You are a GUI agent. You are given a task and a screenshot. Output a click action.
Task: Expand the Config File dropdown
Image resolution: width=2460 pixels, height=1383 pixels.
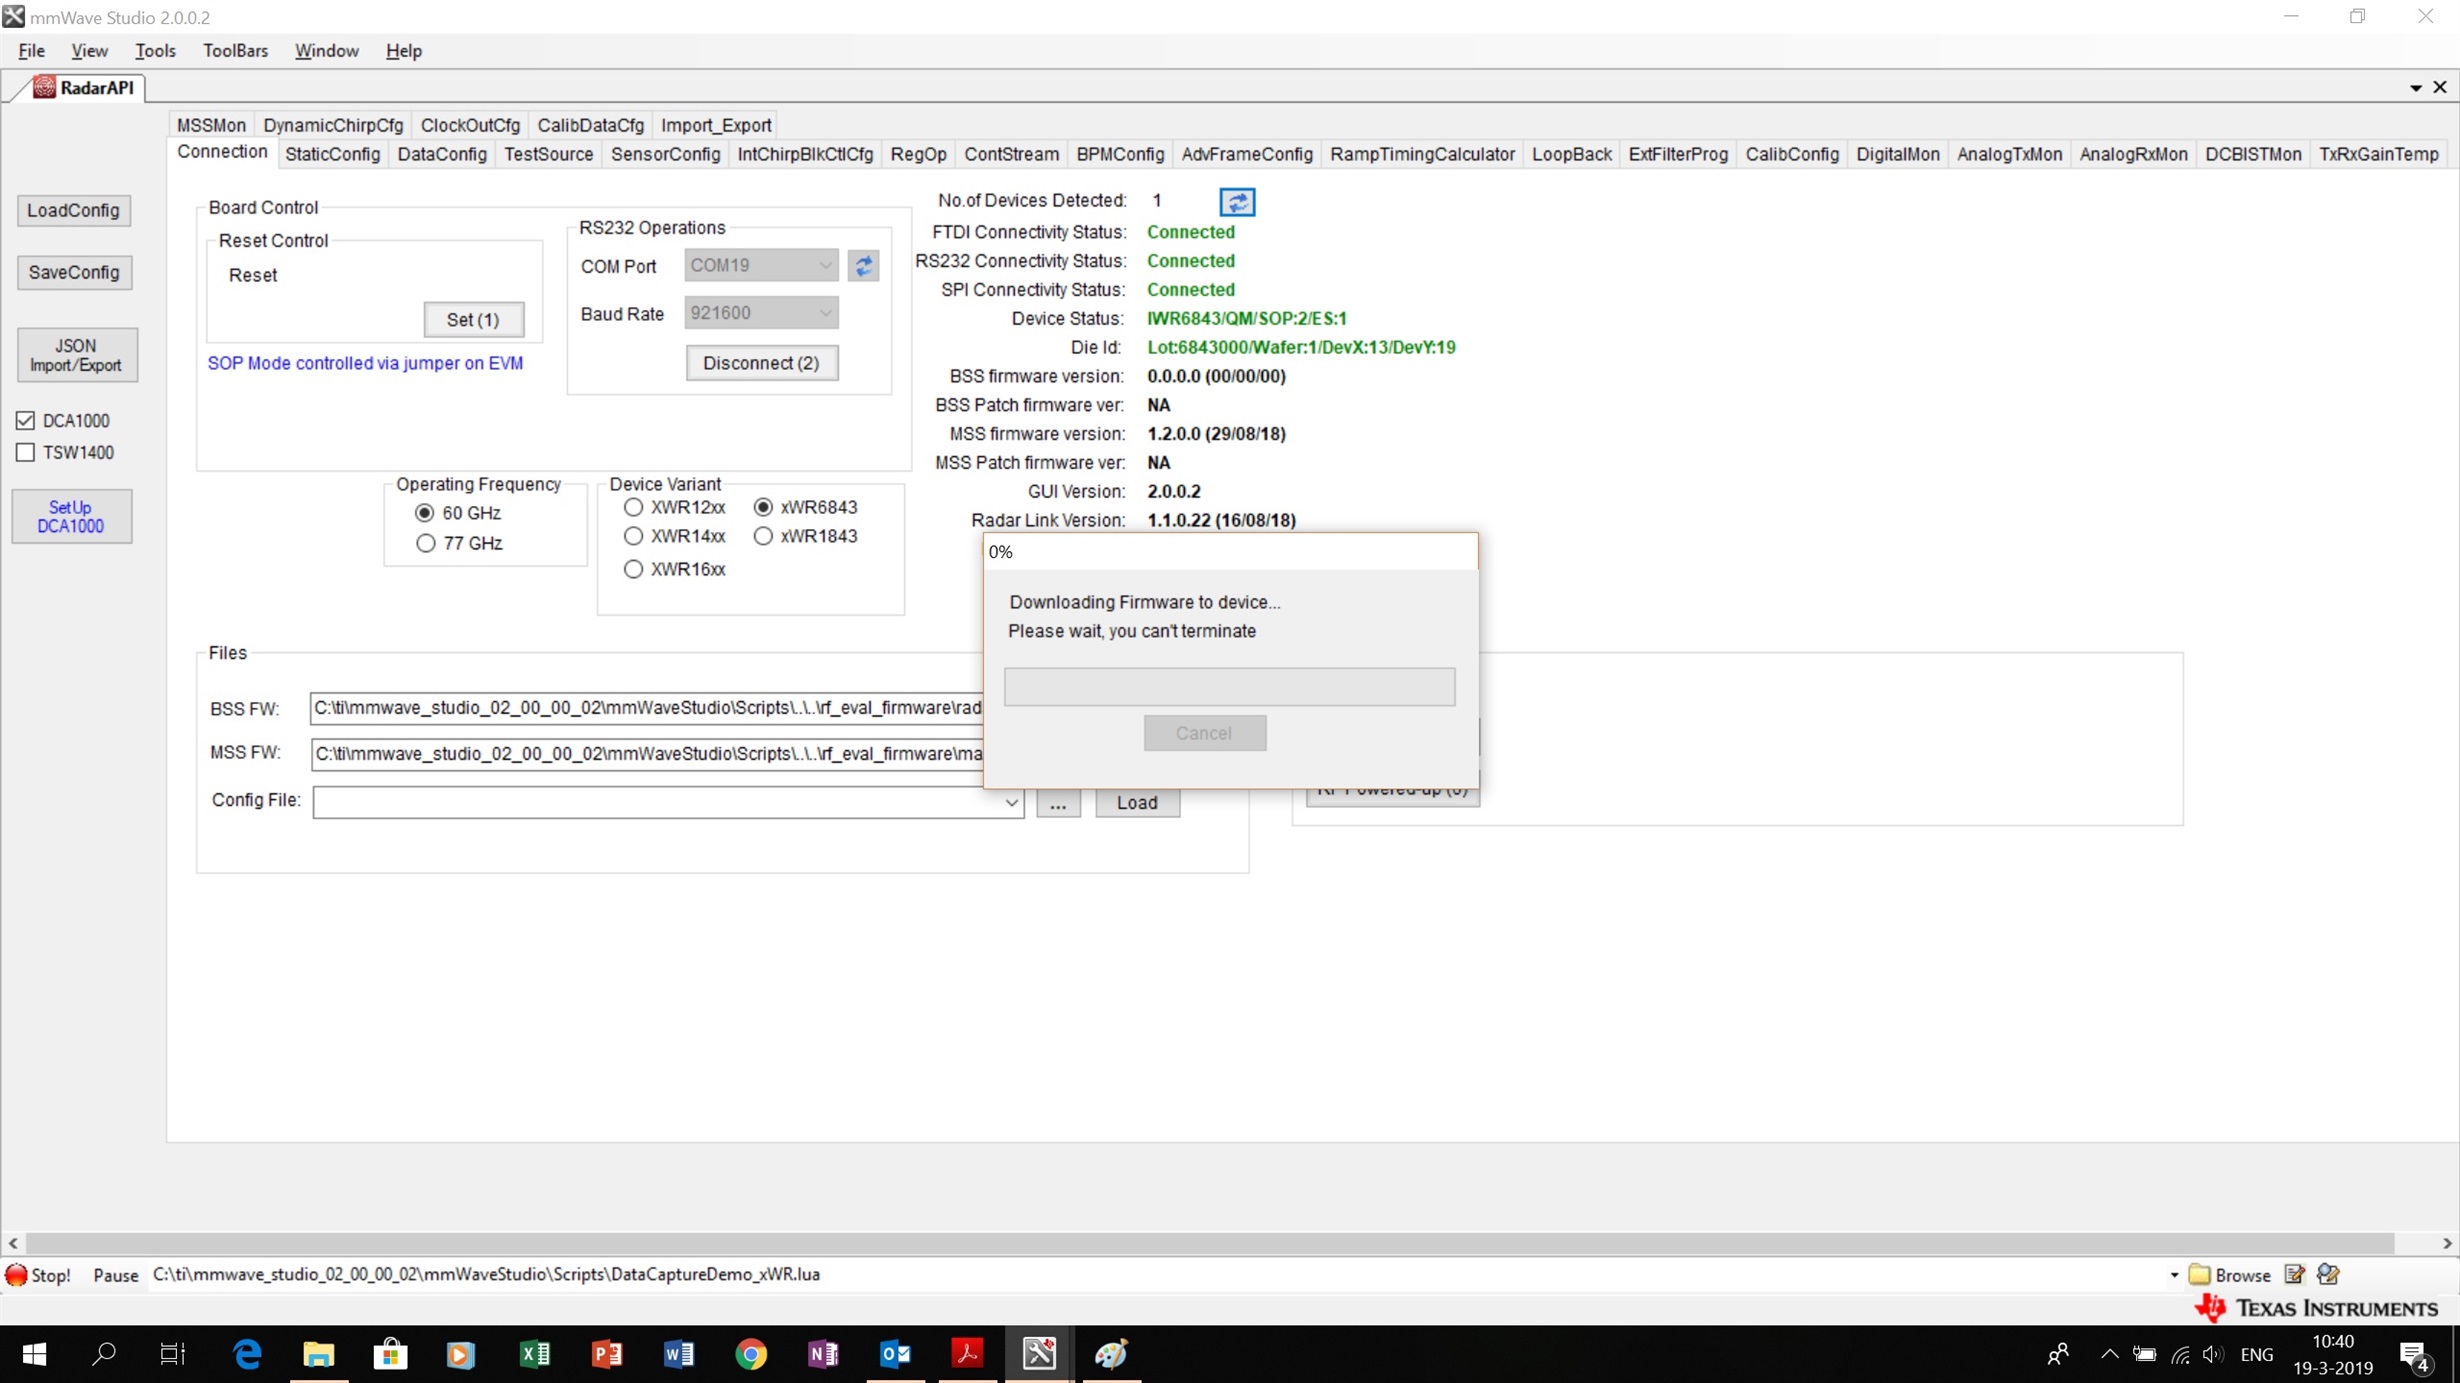[1011, 802]
